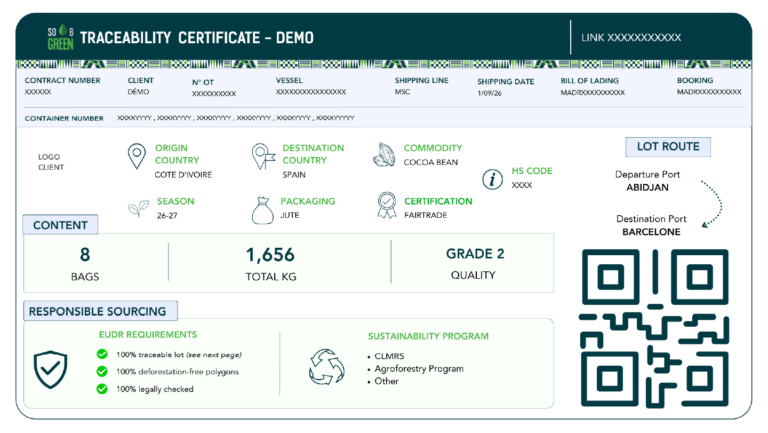
Task: Click the check next to 100% legally checked
Action: [102, 389]
